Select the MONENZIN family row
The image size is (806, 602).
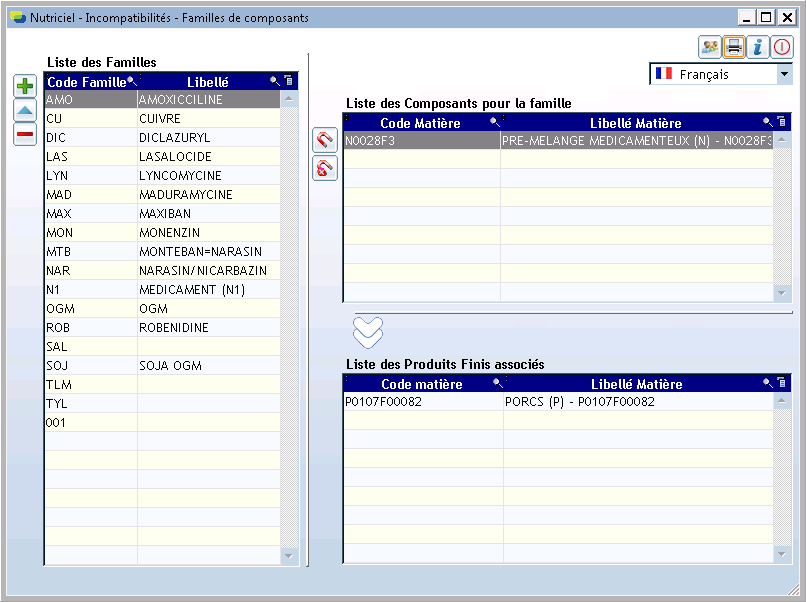click(x=162, y=232)
